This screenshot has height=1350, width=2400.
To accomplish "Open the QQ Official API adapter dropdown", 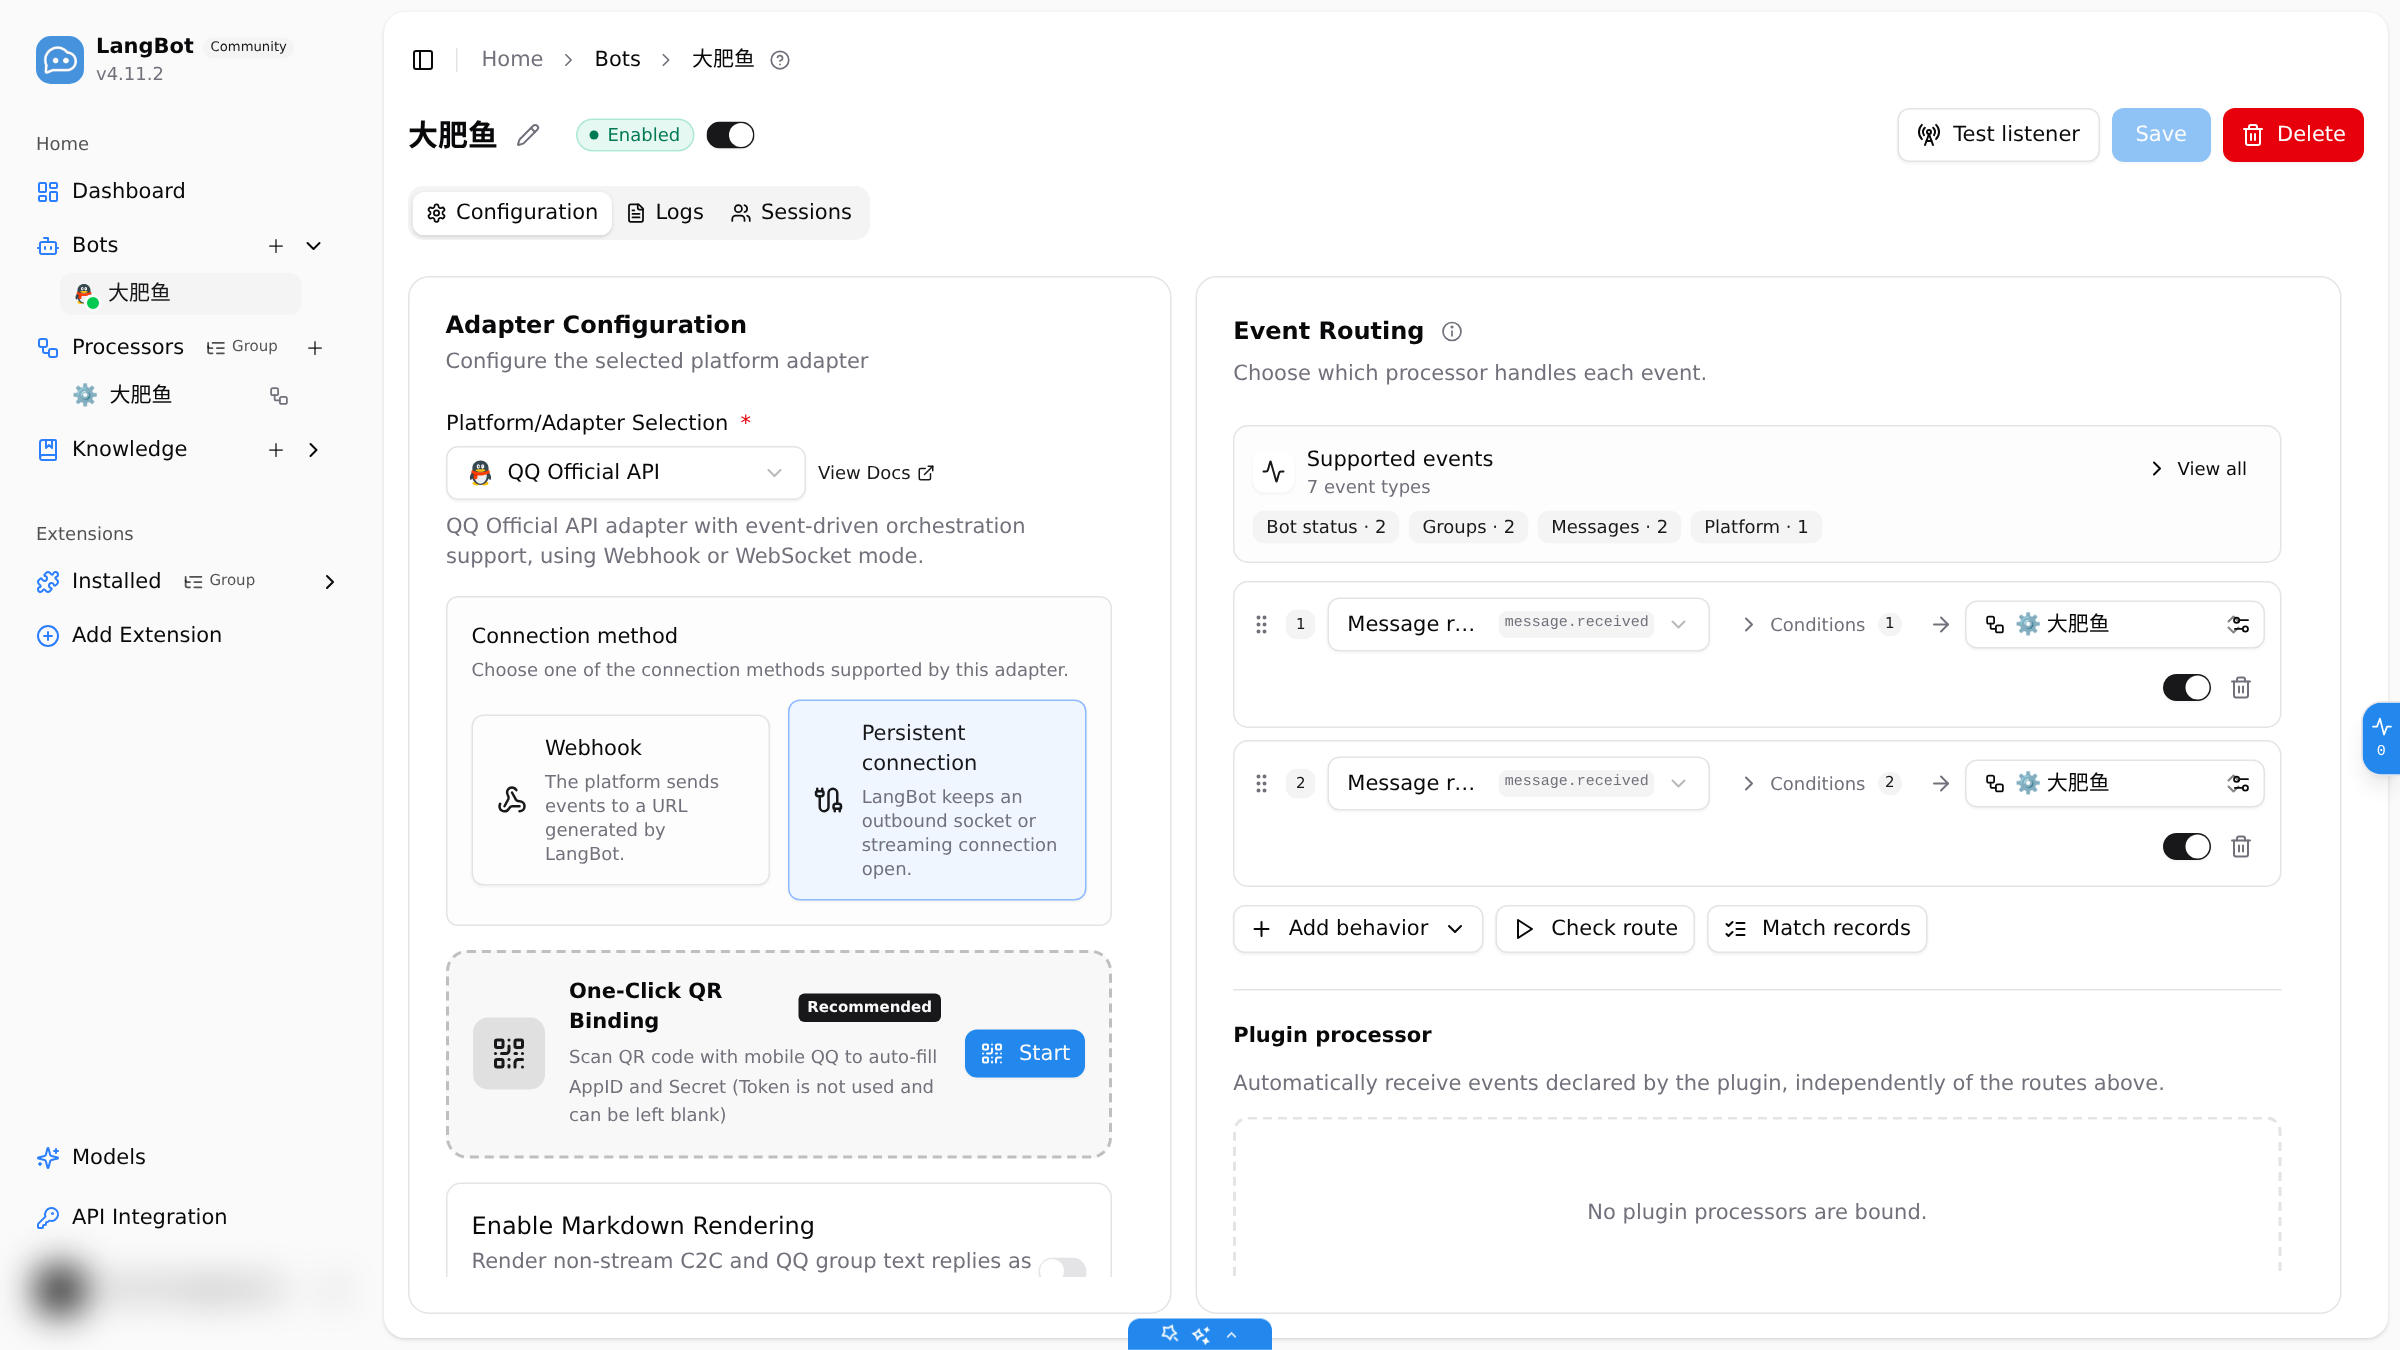I will pos(625,473).
